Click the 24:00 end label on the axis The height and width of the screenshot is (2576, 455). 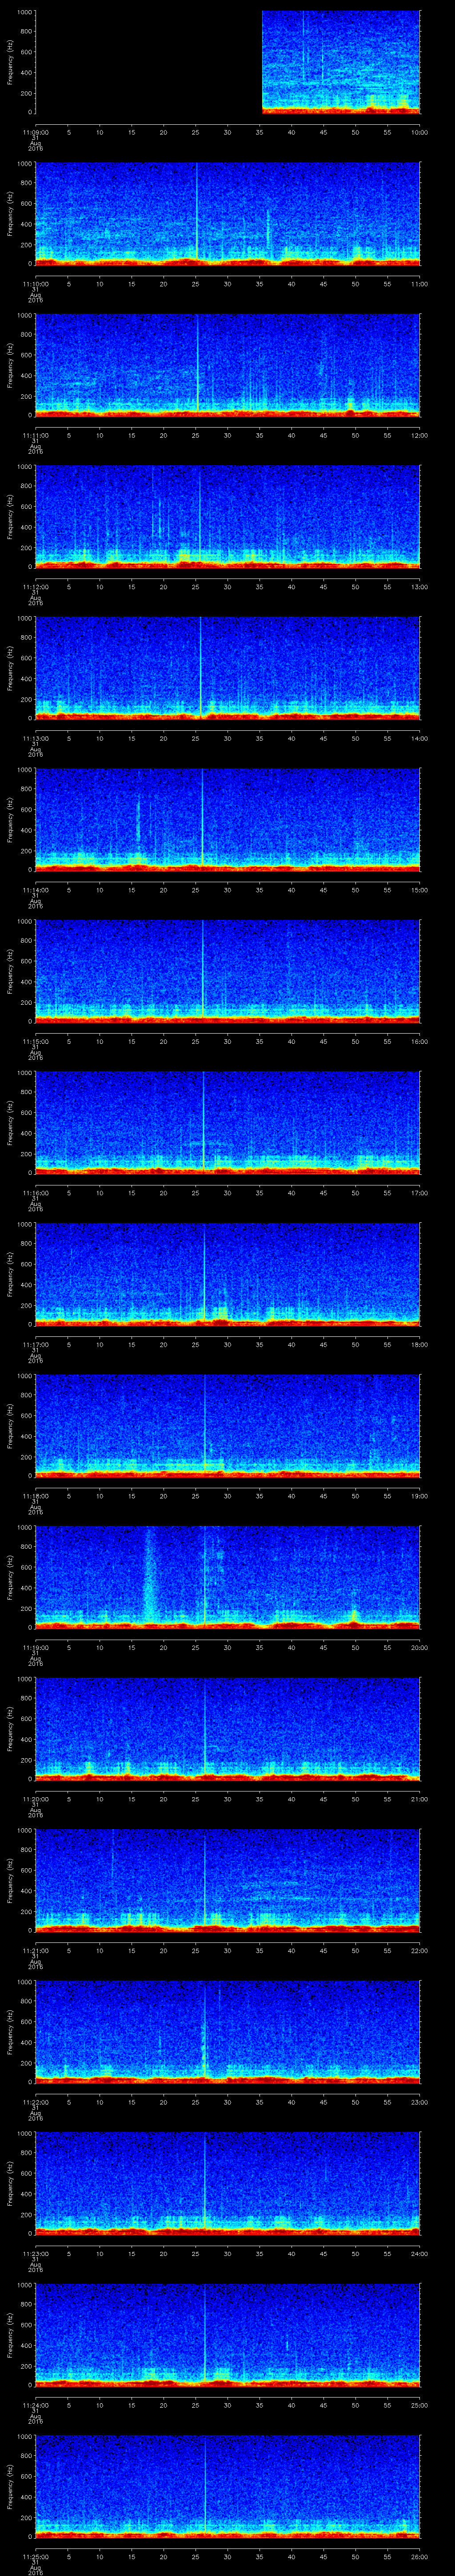(x=419, y=2252)
